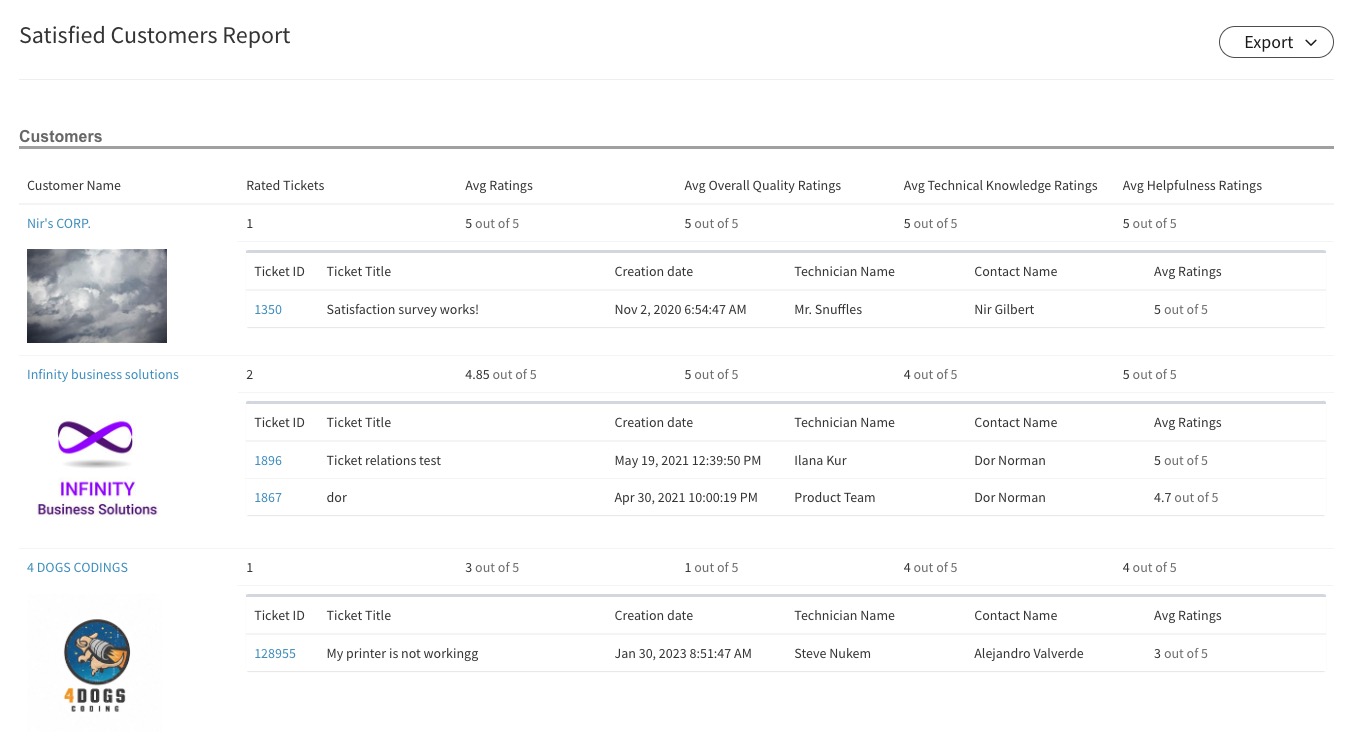Click 1 out of 5 overall quality rating
This screenshot has height=738, width=1348.
pos(711,568)
